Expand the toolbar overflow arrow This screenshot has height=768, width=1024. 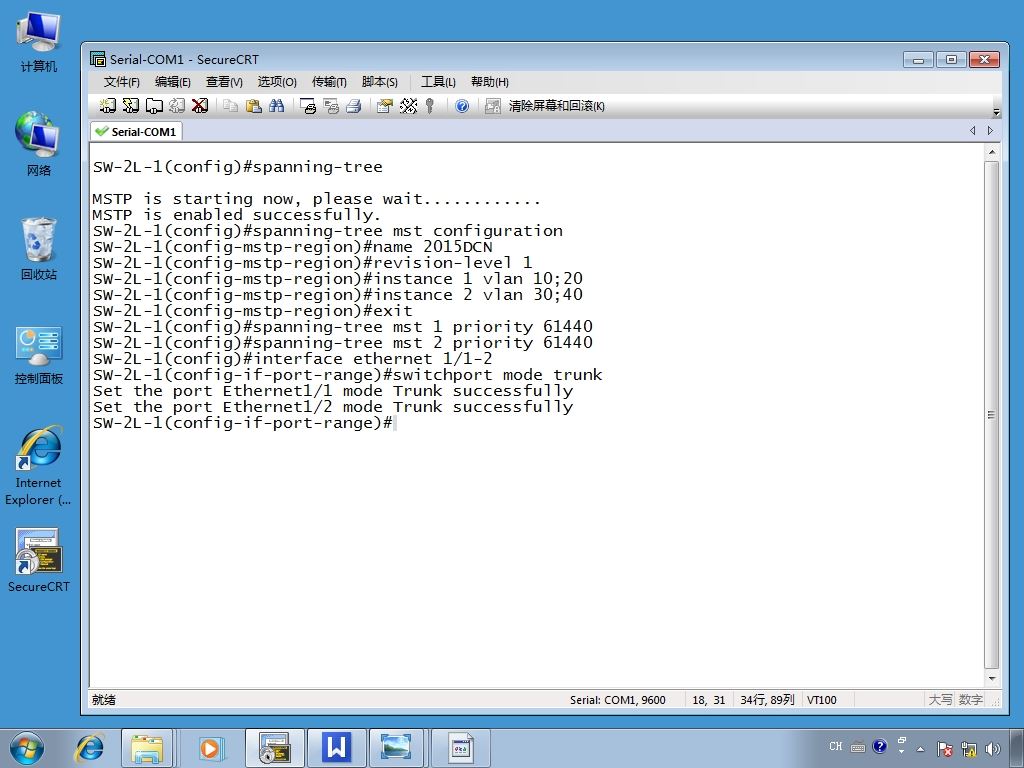(996, 111)
